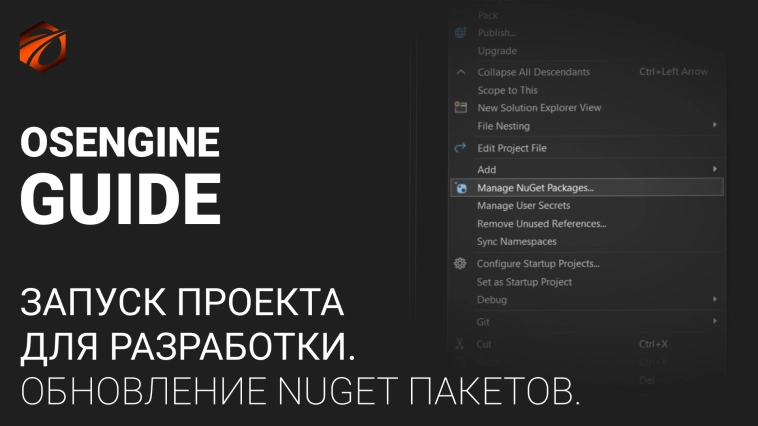The width and height of the screenshot is (758, 426).
Task: Open the Add menu entry
Action: pos(487,170)
